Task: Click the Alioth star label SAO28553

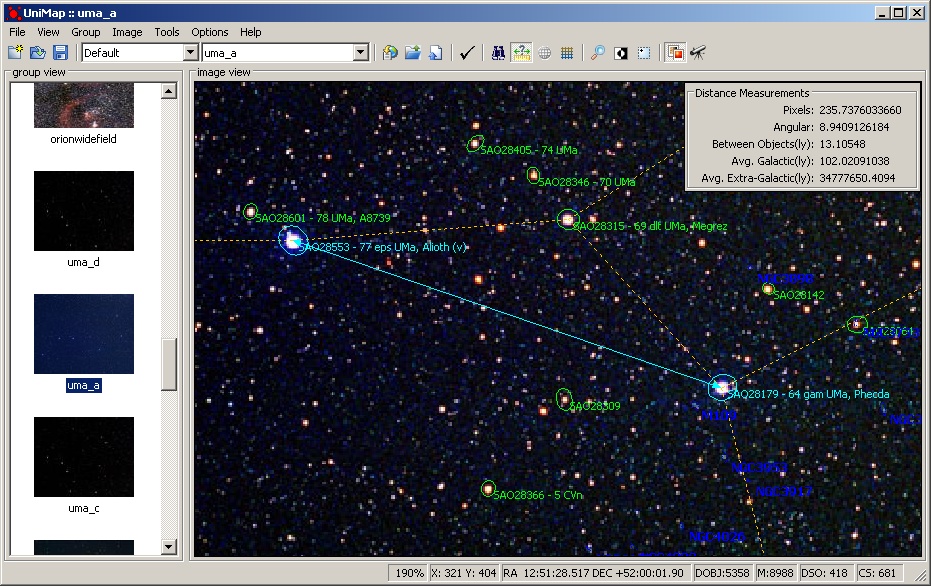Action: click(383, 247)
